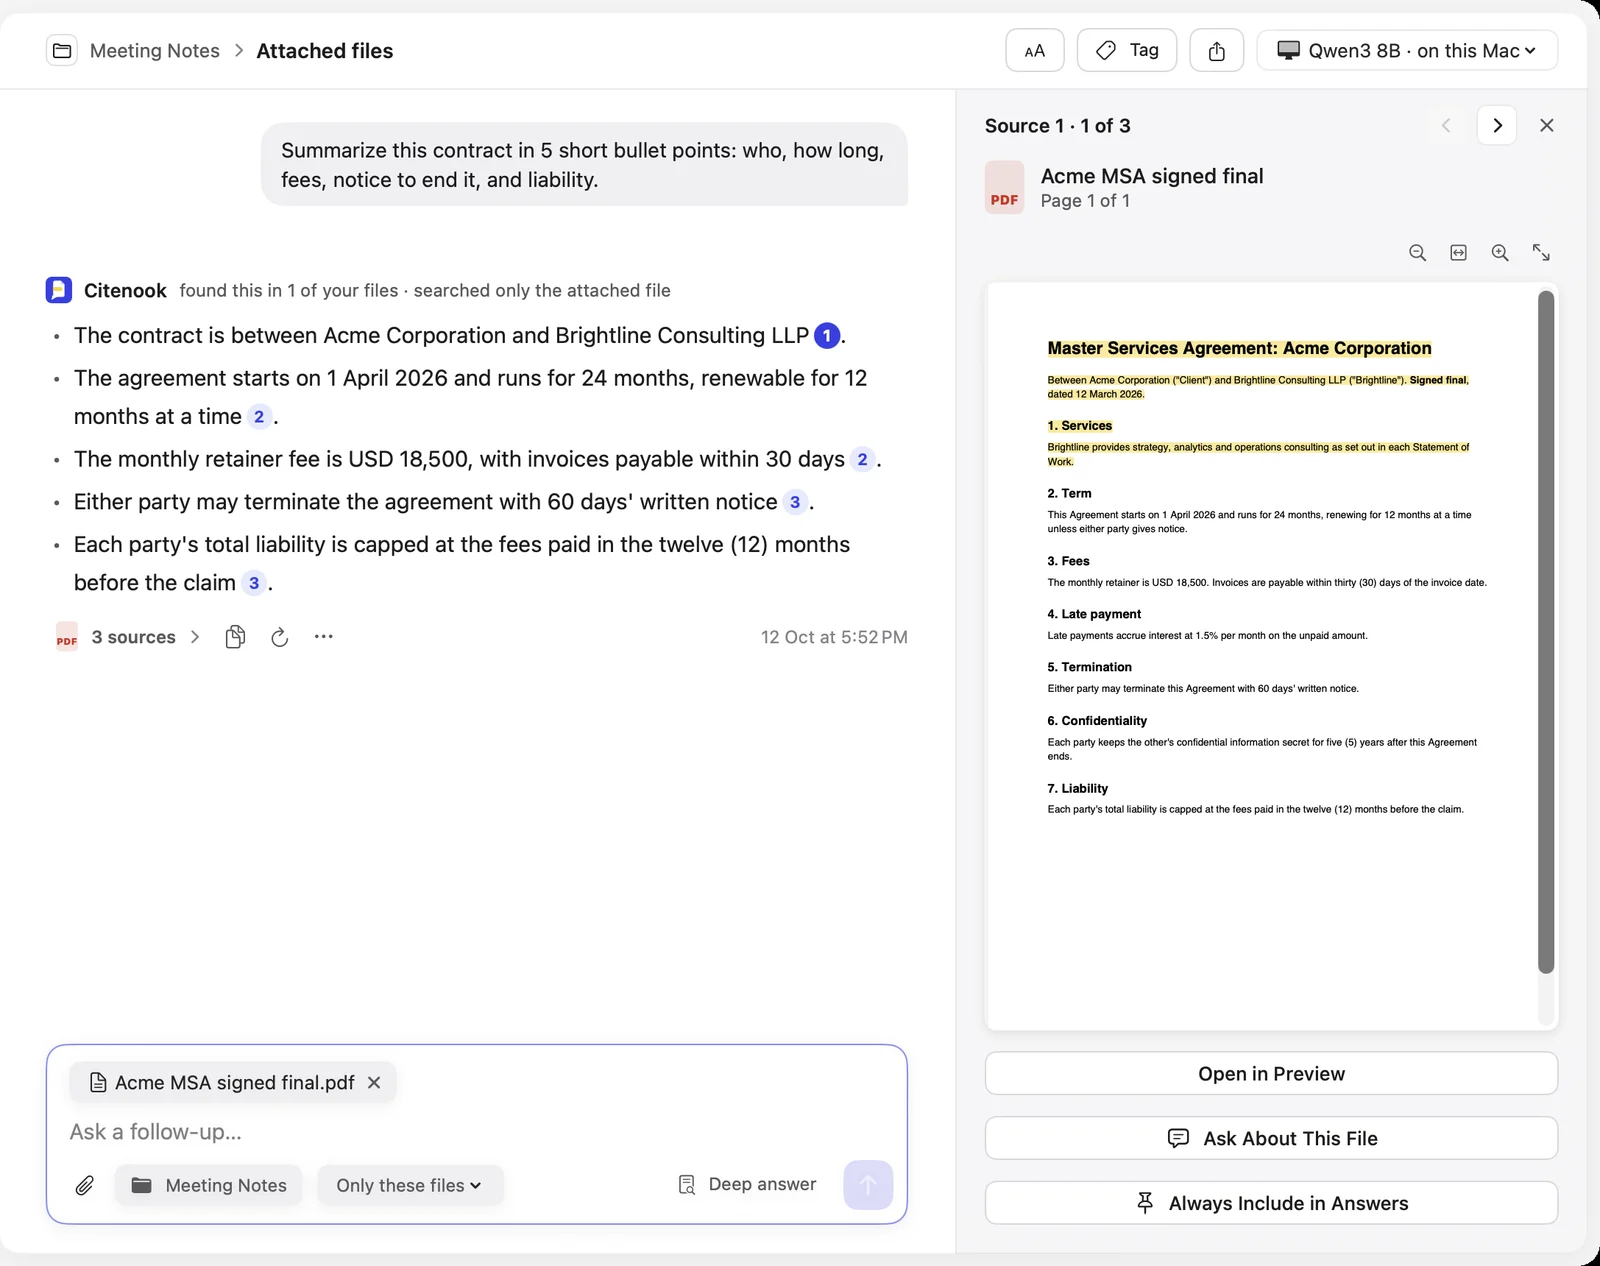Expand PDF preview to full size
The height and width of the screenshot is (1266, 1600).
click(x=1541, y=253)
